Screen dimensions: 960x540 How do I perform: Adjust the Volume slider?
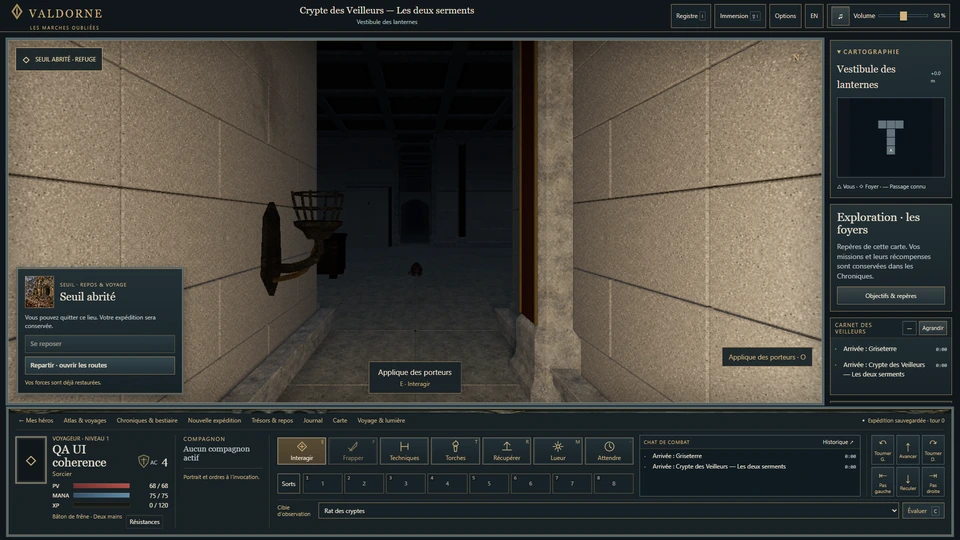coord(903,16)
